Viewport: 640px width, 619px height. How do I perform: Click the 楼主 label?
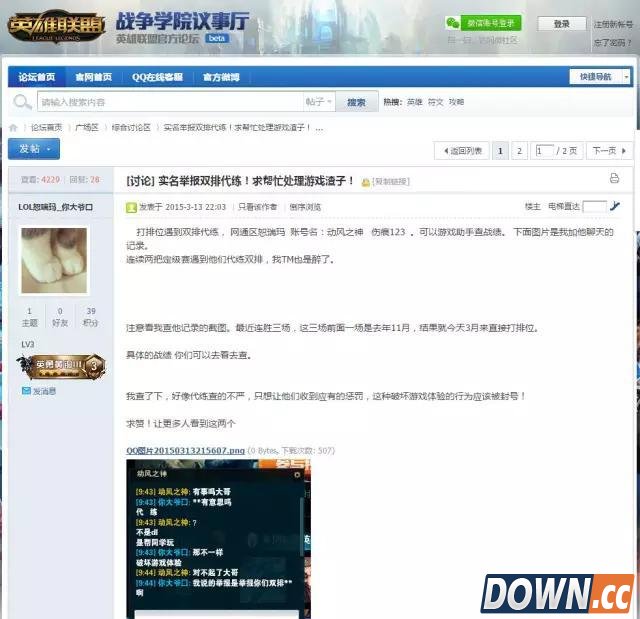pyautogui.click(x=533, y=206)
